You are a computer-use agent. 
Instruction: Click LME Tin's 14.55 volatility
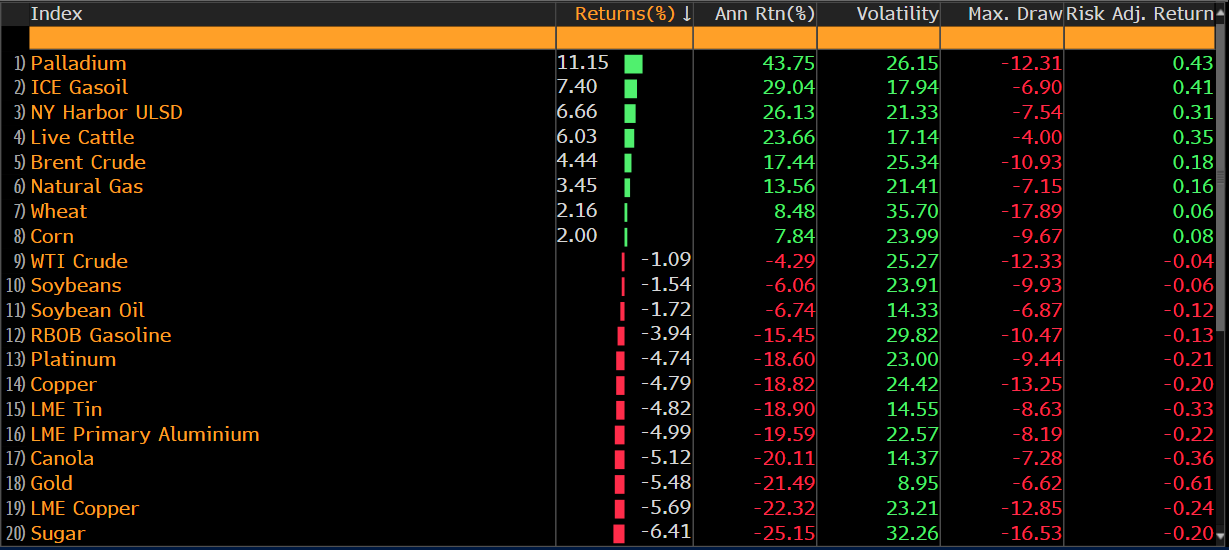[912, 409]
